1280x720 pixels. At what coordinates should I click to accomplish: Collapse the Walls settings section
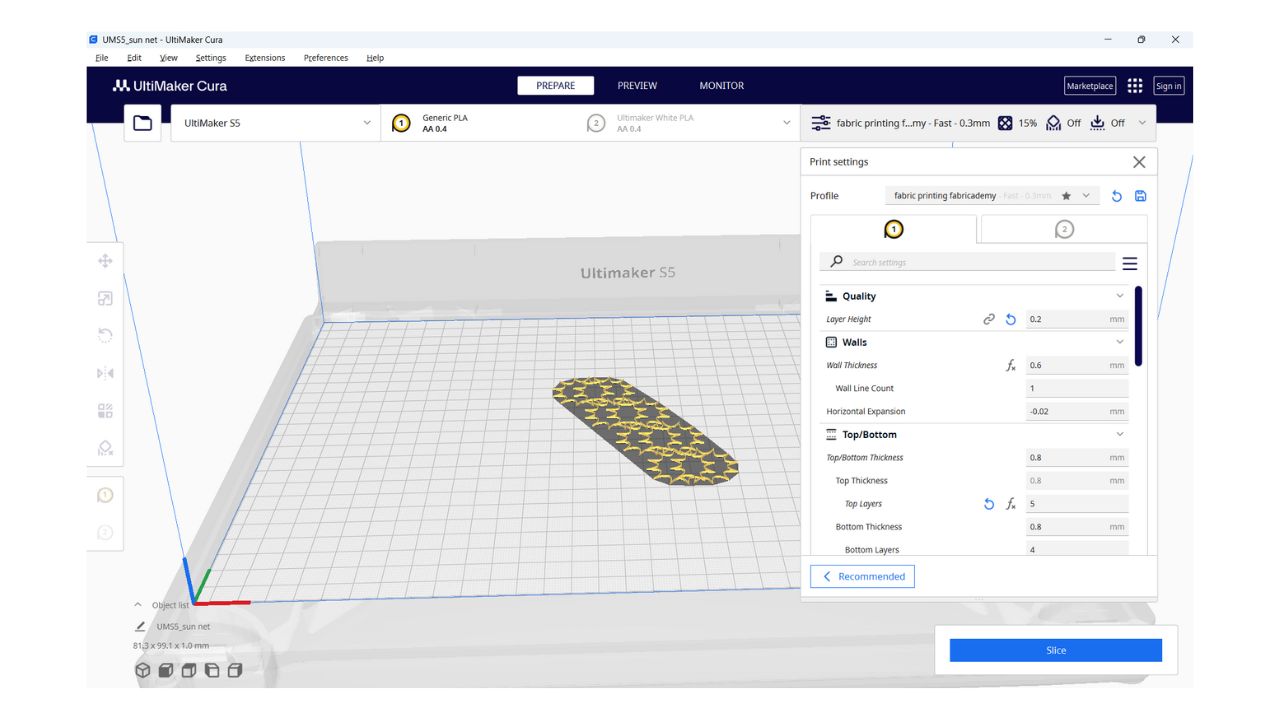[1119, 342]
